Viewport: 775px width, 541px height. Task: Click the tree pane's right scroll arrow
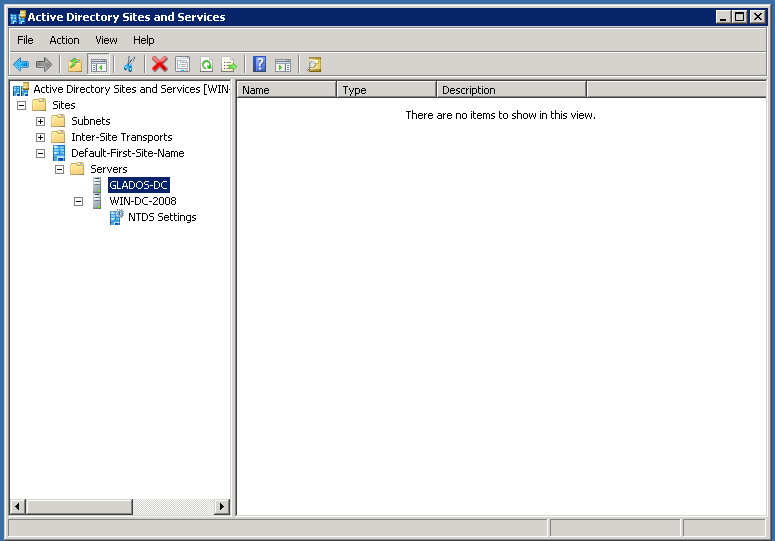click(x=222, y=507)
